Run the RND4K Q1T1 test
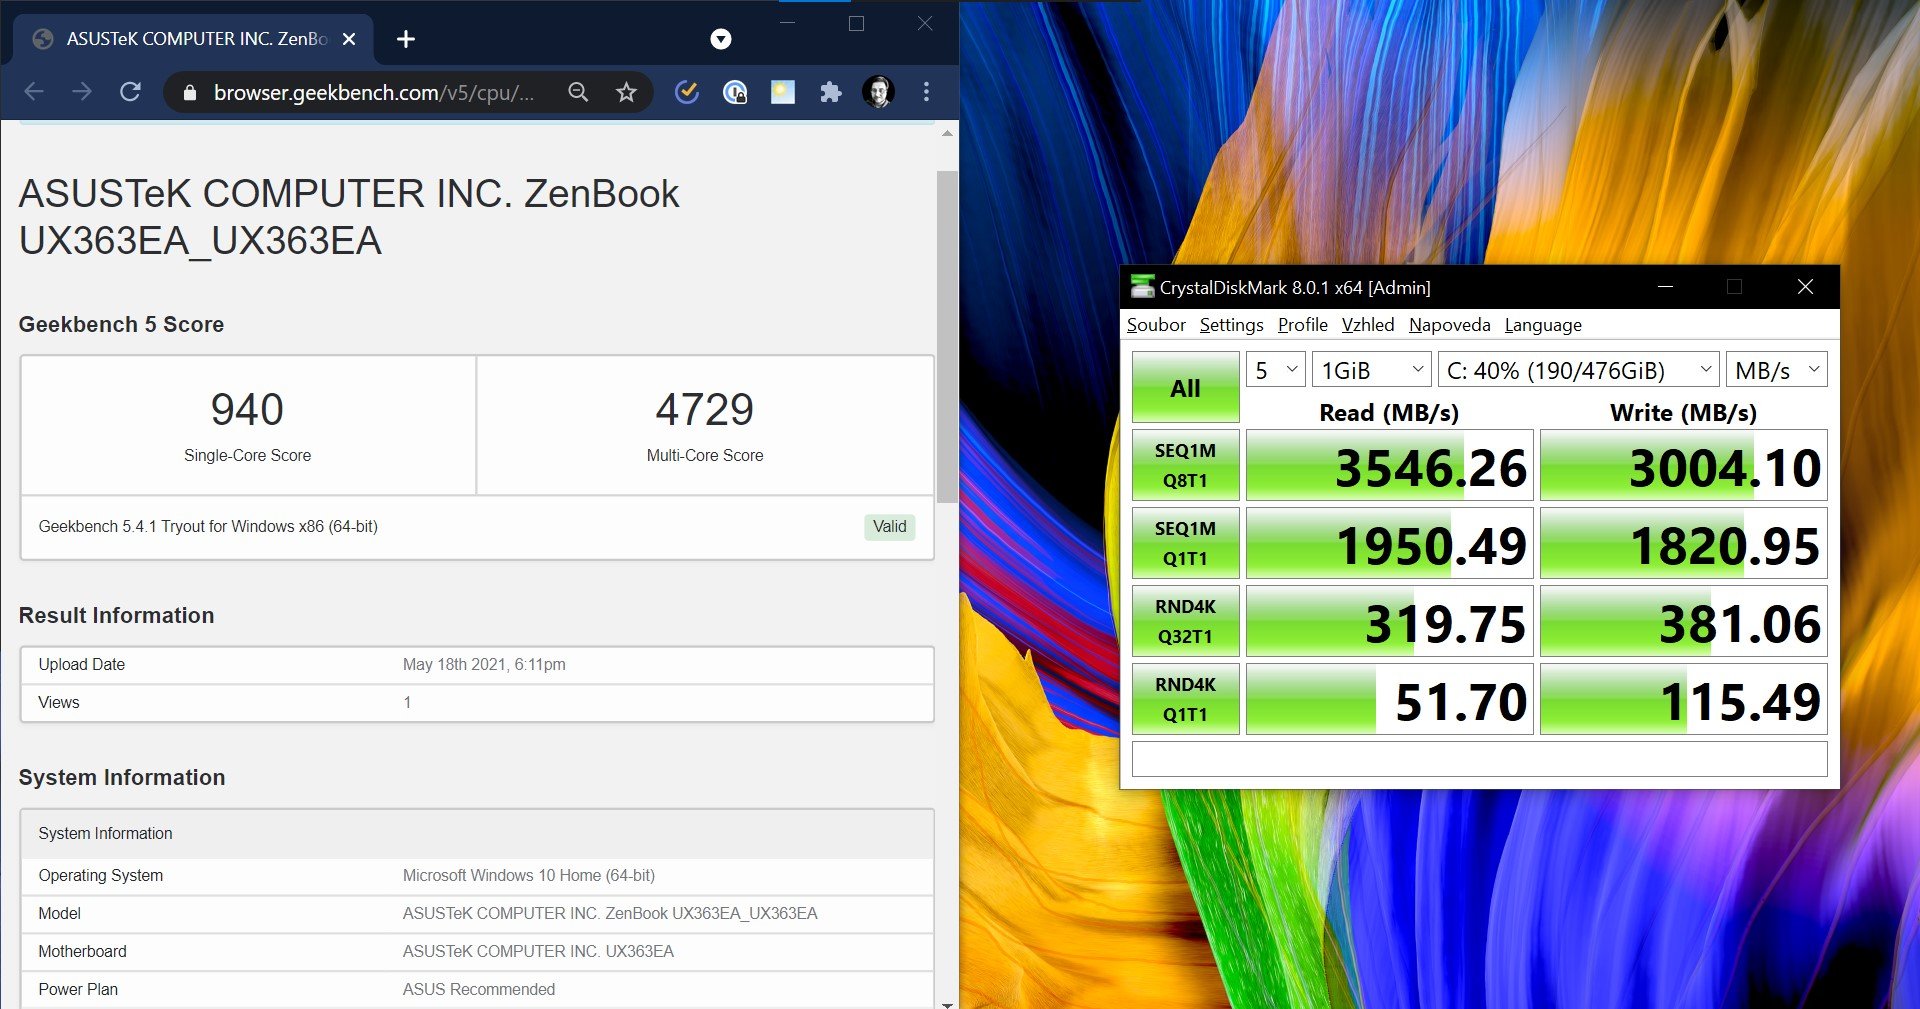The image size is (1920, 1009). point(1185,699)
